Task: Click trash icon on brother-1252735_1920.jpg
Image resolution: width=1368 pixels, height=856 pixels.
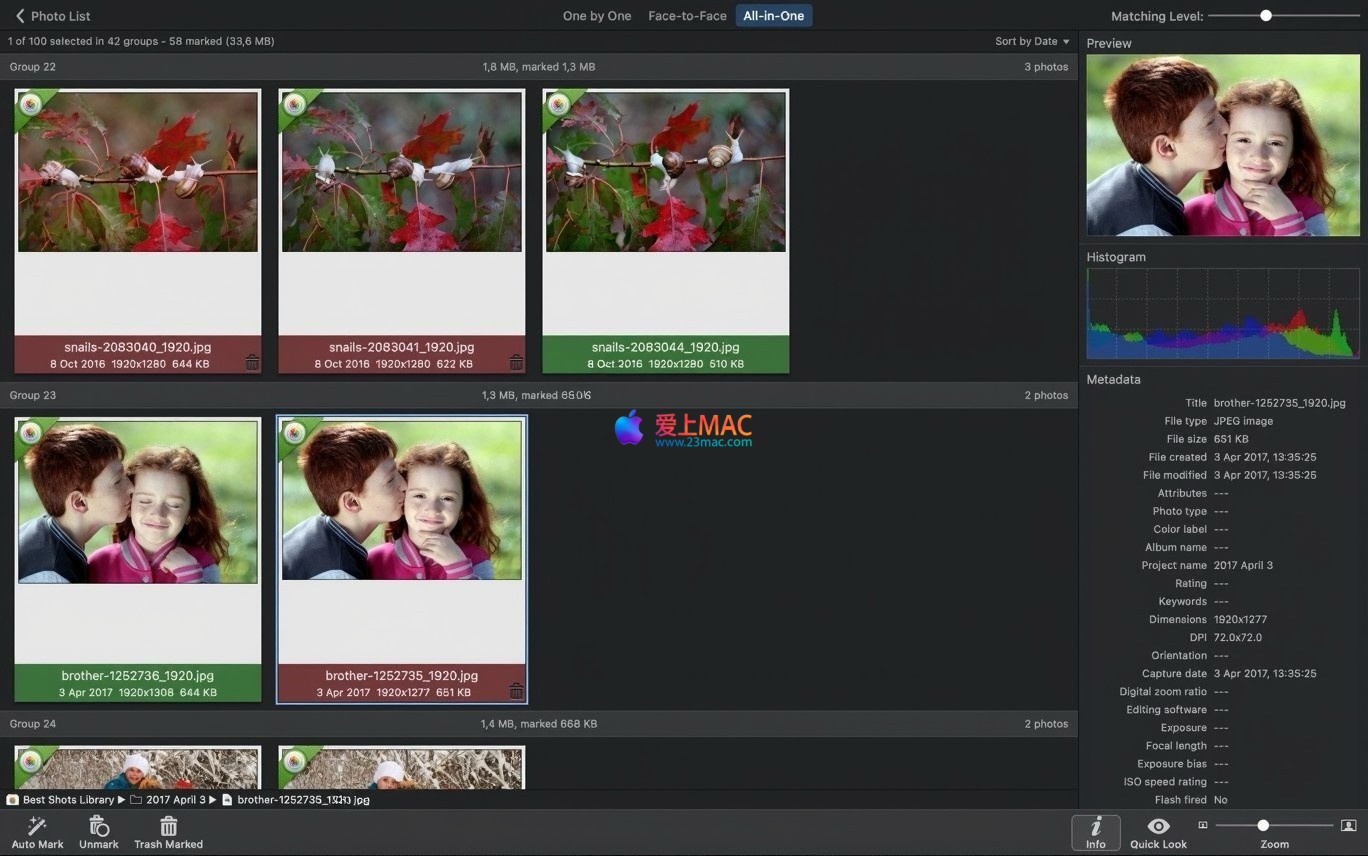Action: 516,691
